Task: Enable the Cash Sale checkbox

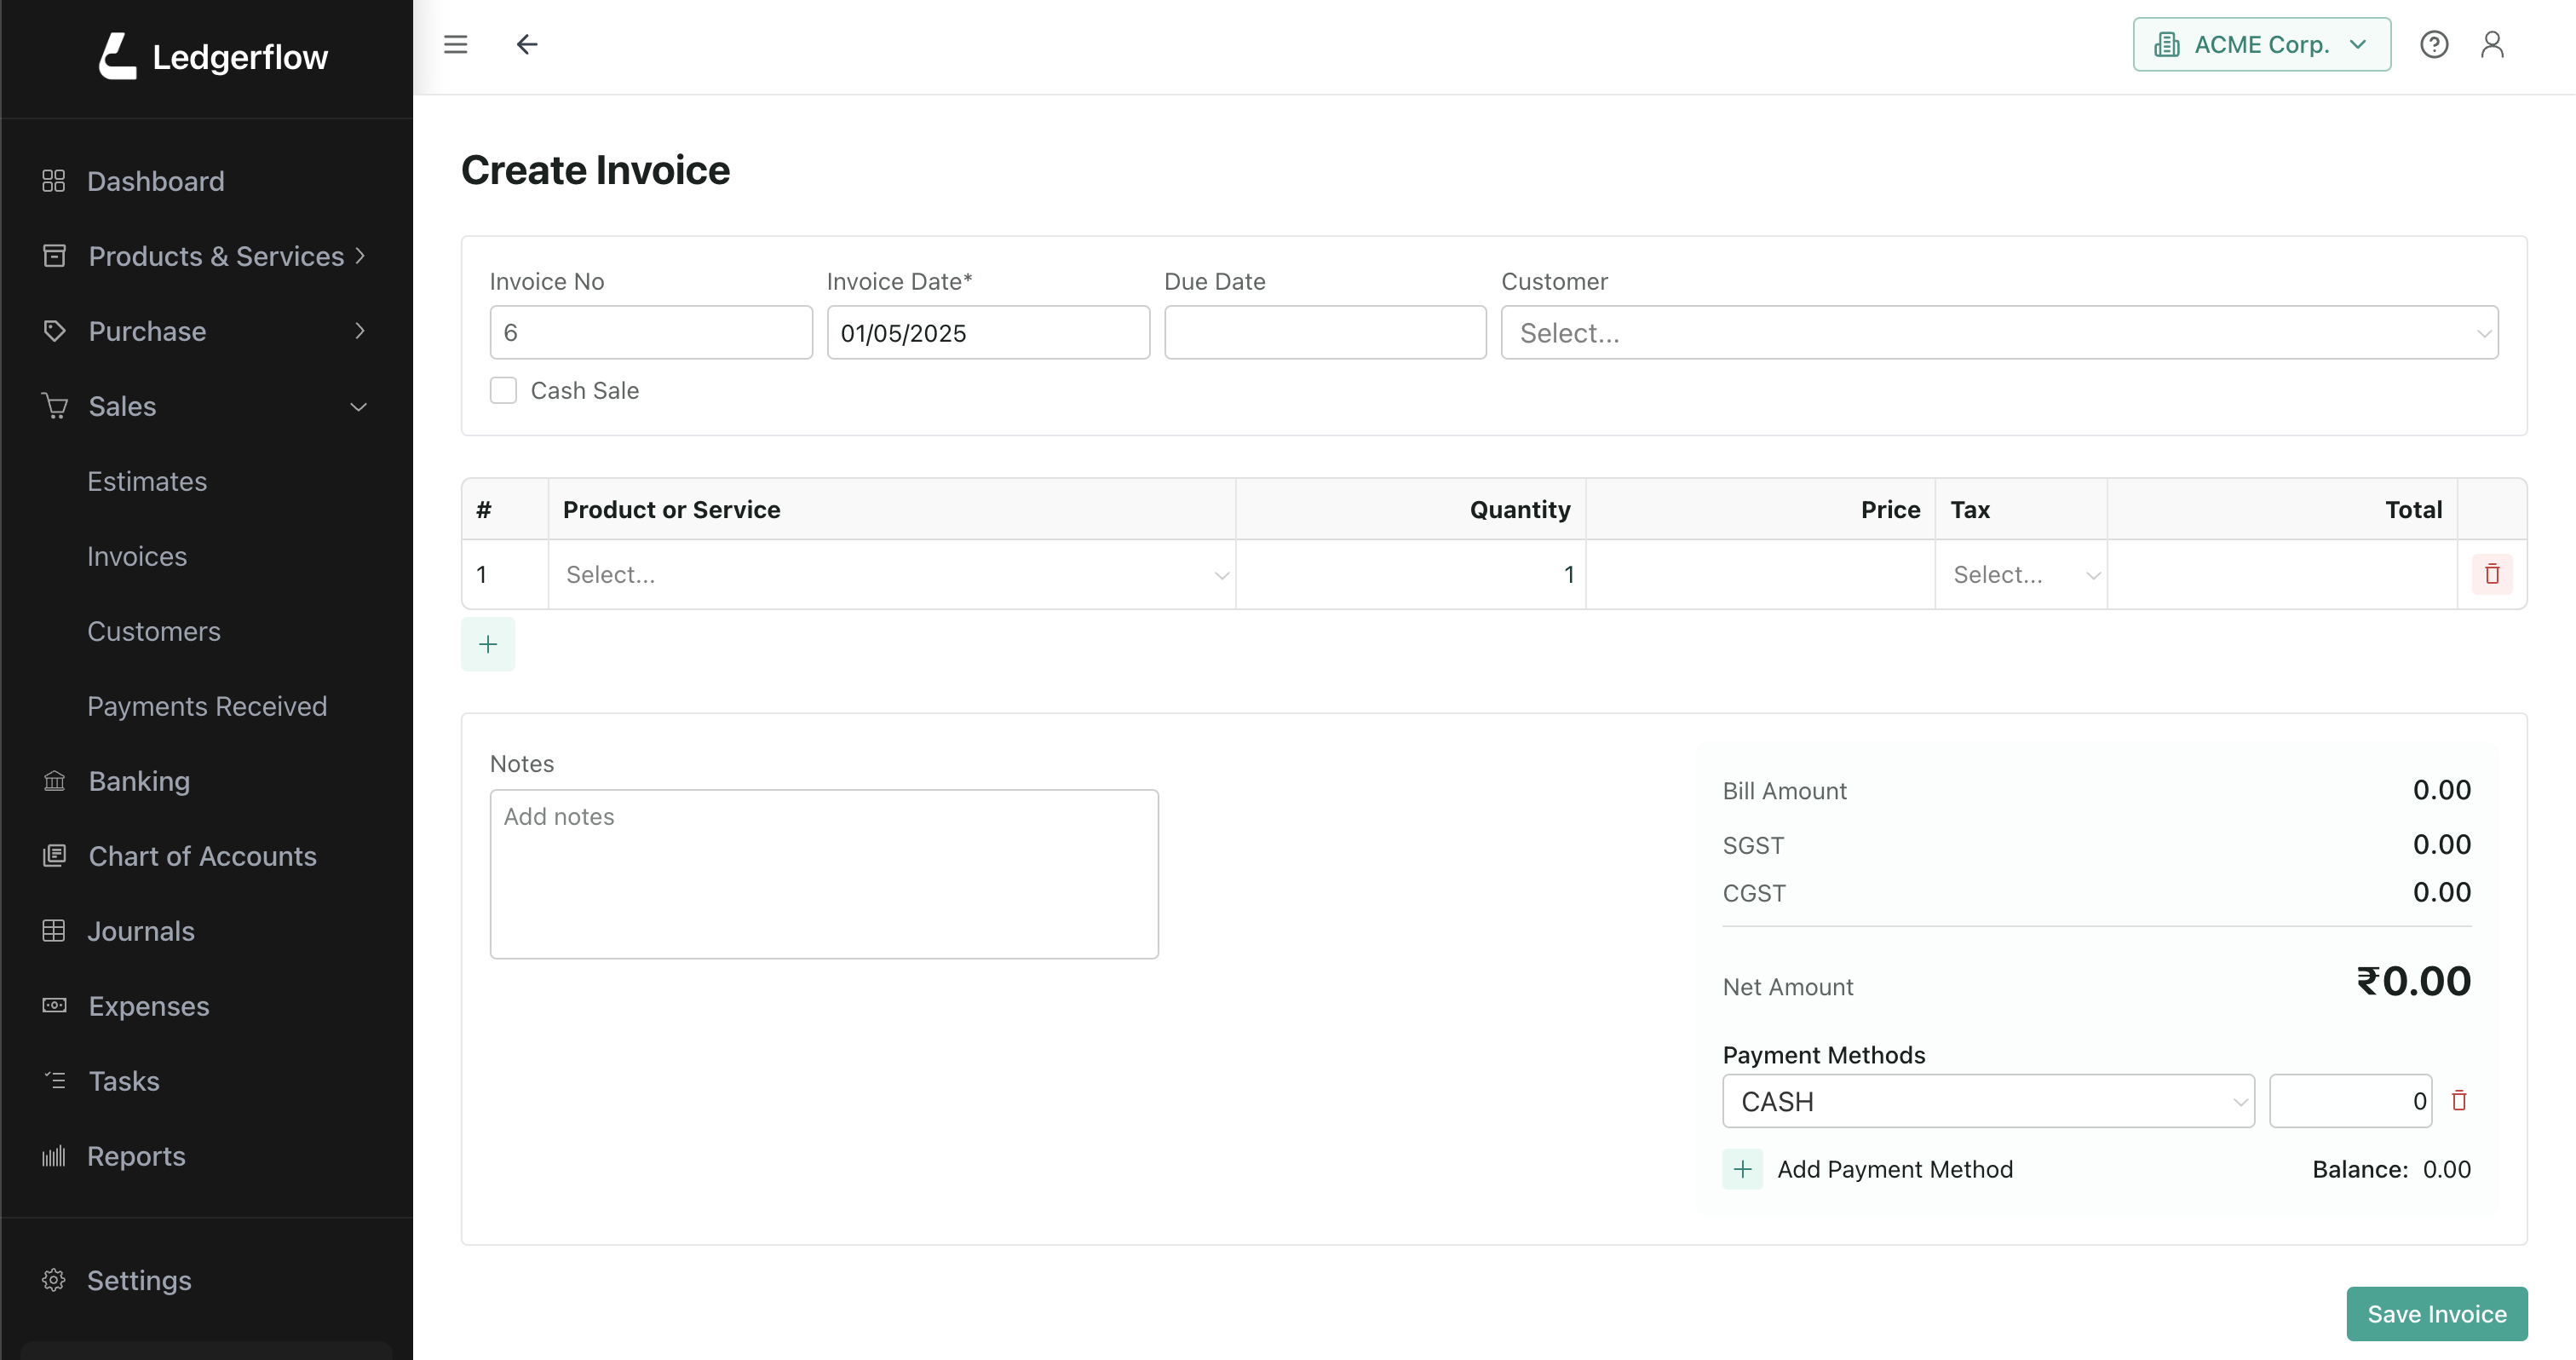Action: (x=503, y=390)
